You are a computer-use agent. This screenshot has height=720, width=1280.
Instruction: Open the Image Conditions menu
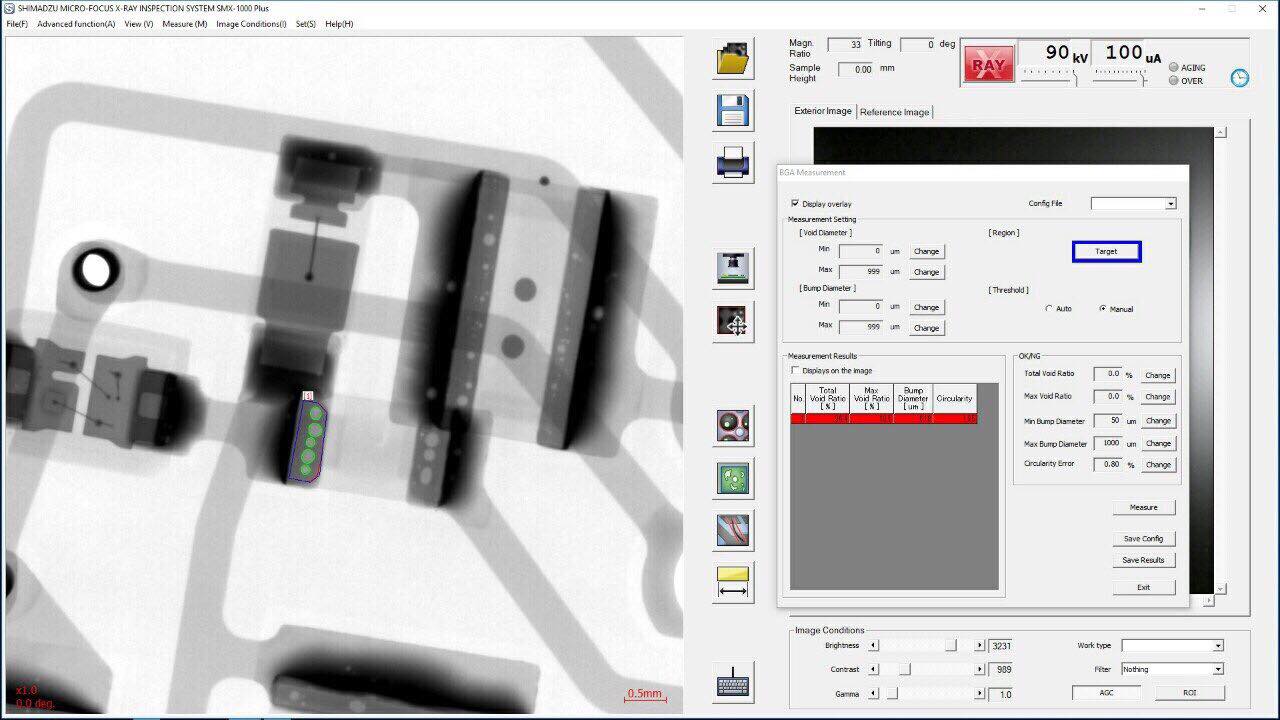click(250, 24)
